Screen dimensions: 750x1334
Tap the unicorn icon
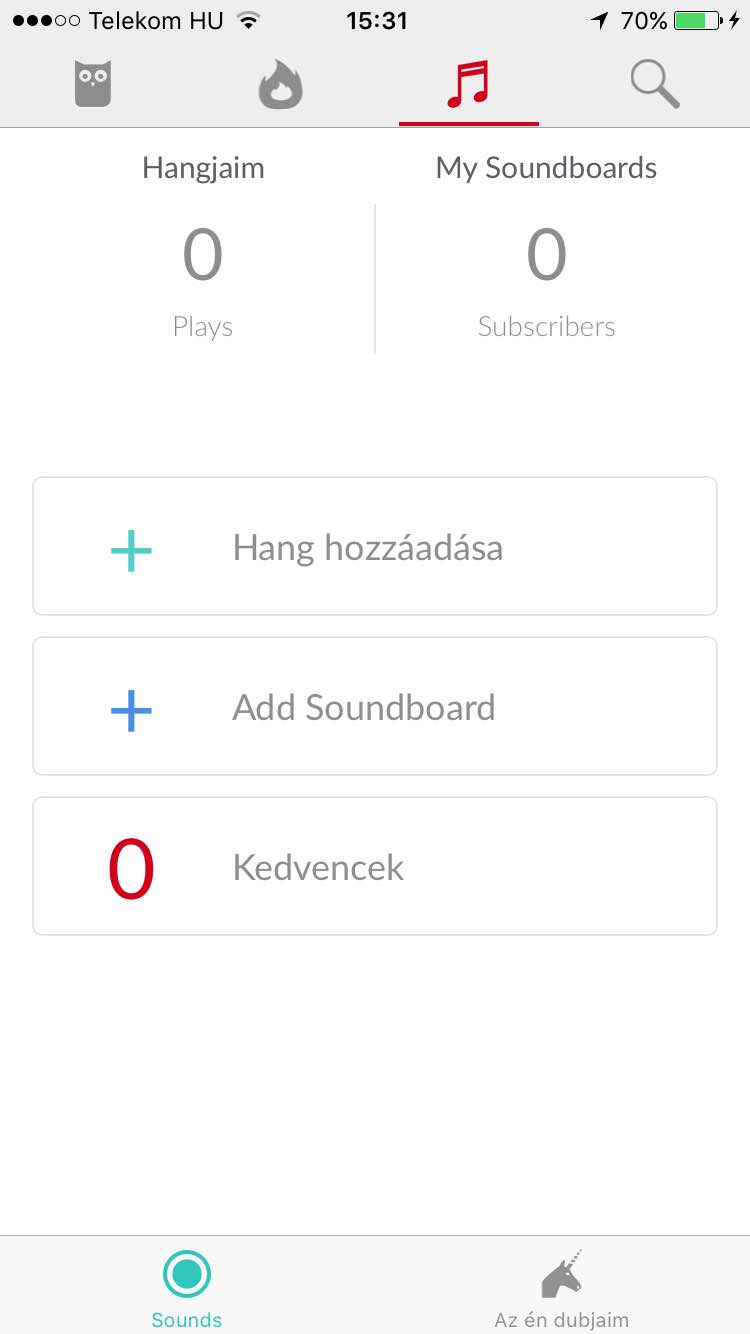pyautogui.click(x=562, y=1275)
